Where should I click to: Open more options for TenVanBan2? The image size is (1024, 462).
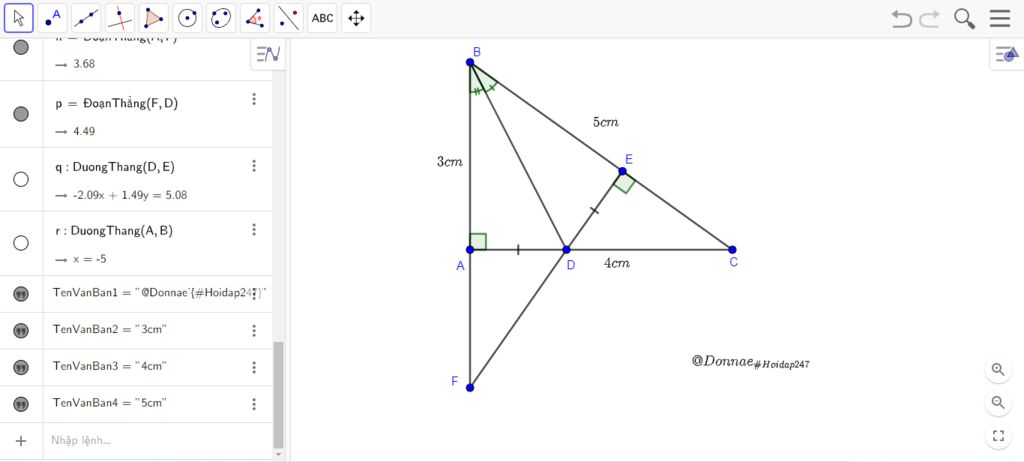254,331
